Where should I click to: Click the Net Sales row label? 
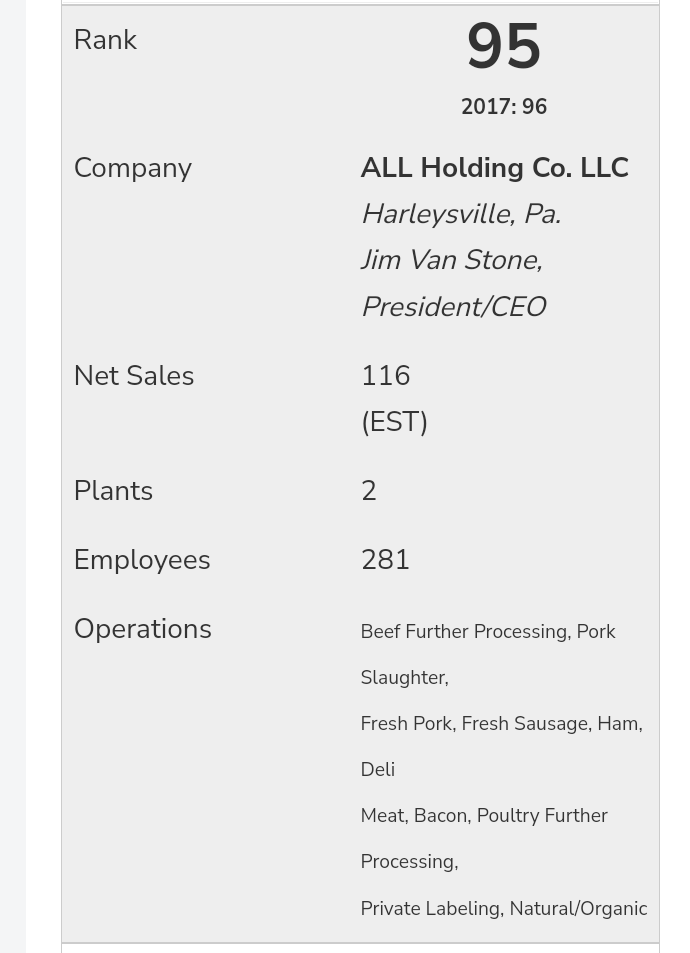(133, 376)
